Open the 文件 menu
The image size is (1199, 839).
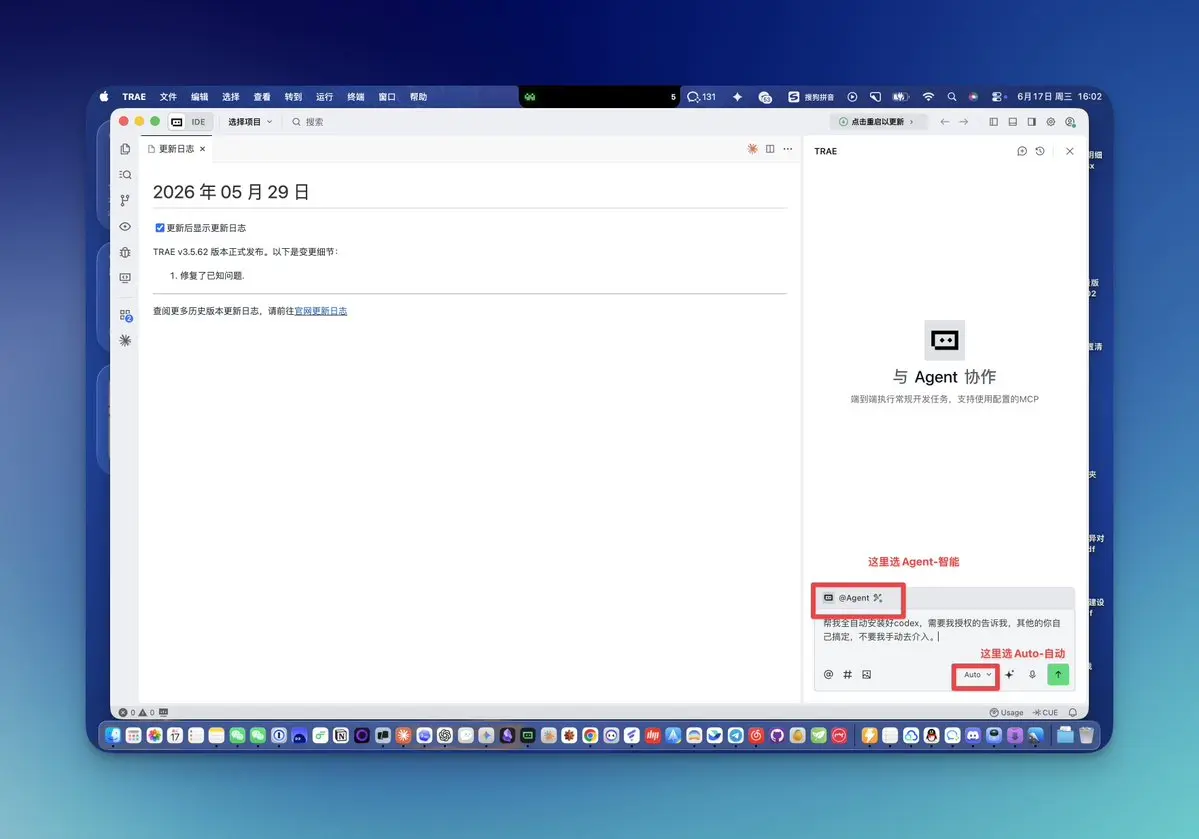[168, 97]
